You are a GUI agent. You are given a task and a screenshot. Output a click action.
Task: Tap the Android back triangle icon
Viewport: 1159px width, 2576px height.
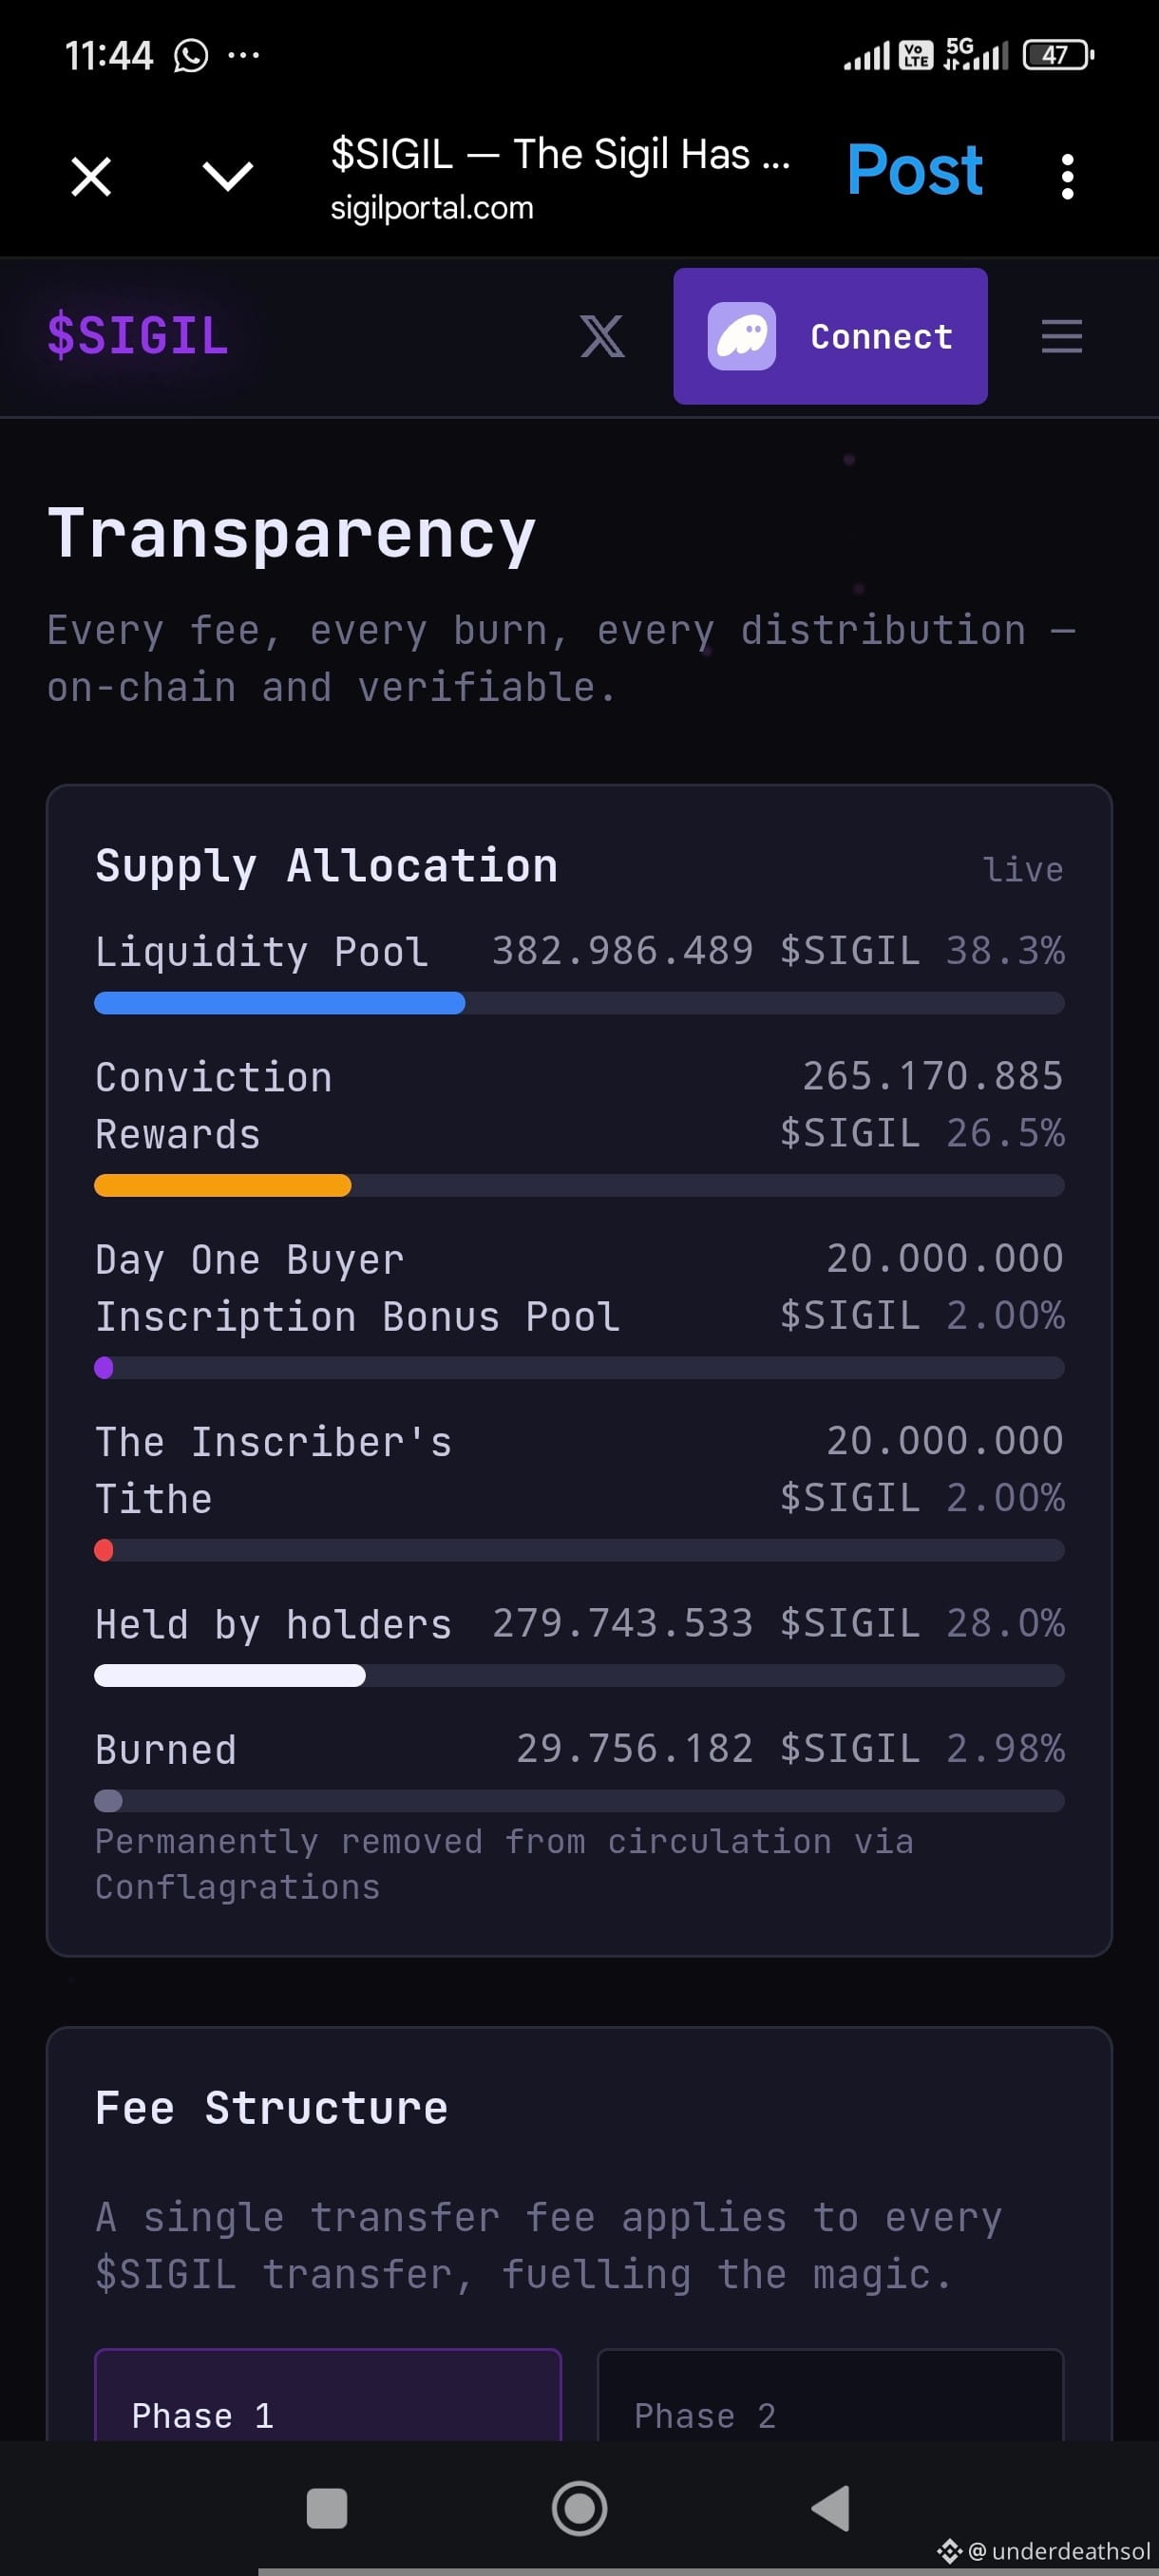[x=830, y=2508]
